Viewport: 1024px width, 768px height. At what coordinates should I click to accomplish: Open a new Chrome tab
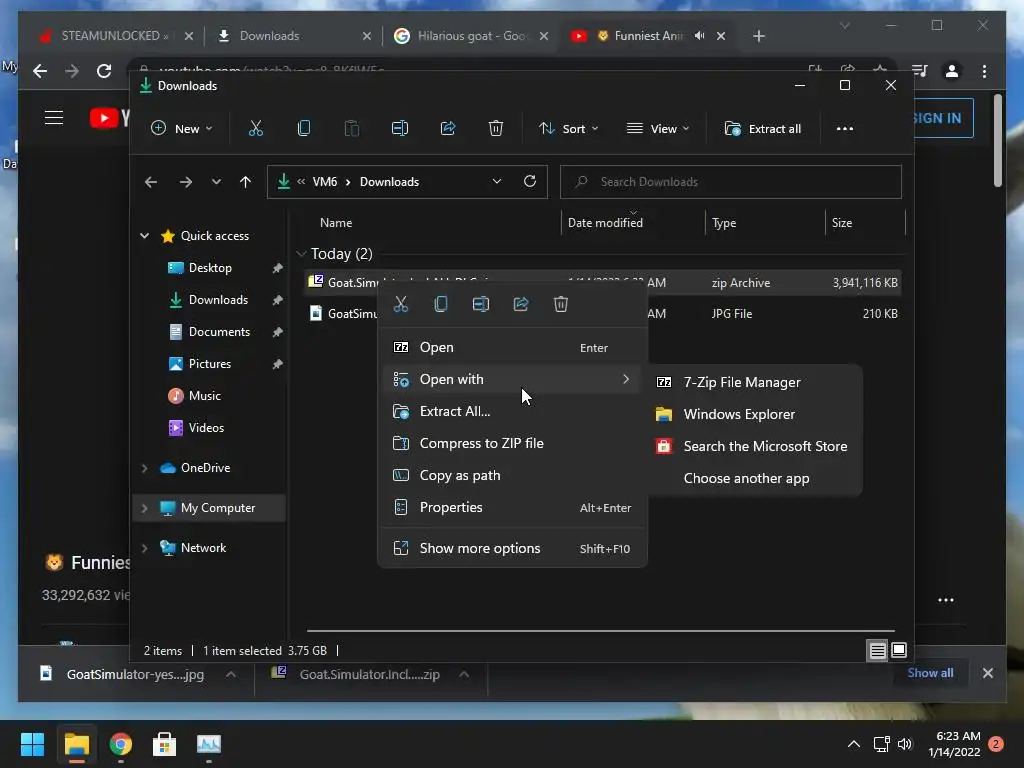tap(758, 36)
